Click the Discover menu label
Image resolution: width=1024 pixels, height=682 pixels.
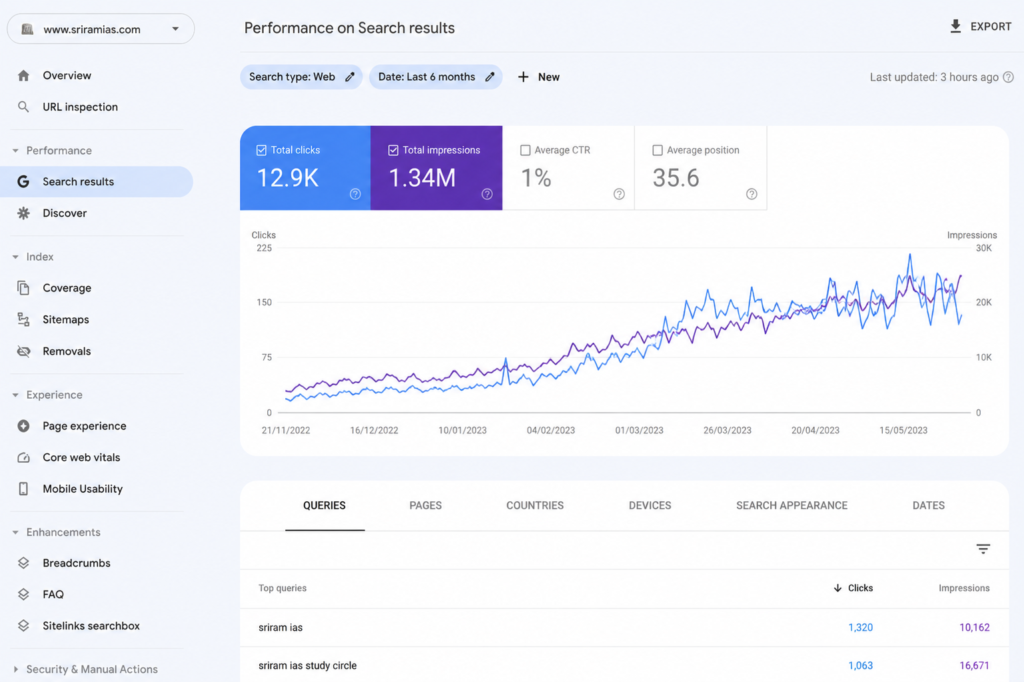(65, 213)
